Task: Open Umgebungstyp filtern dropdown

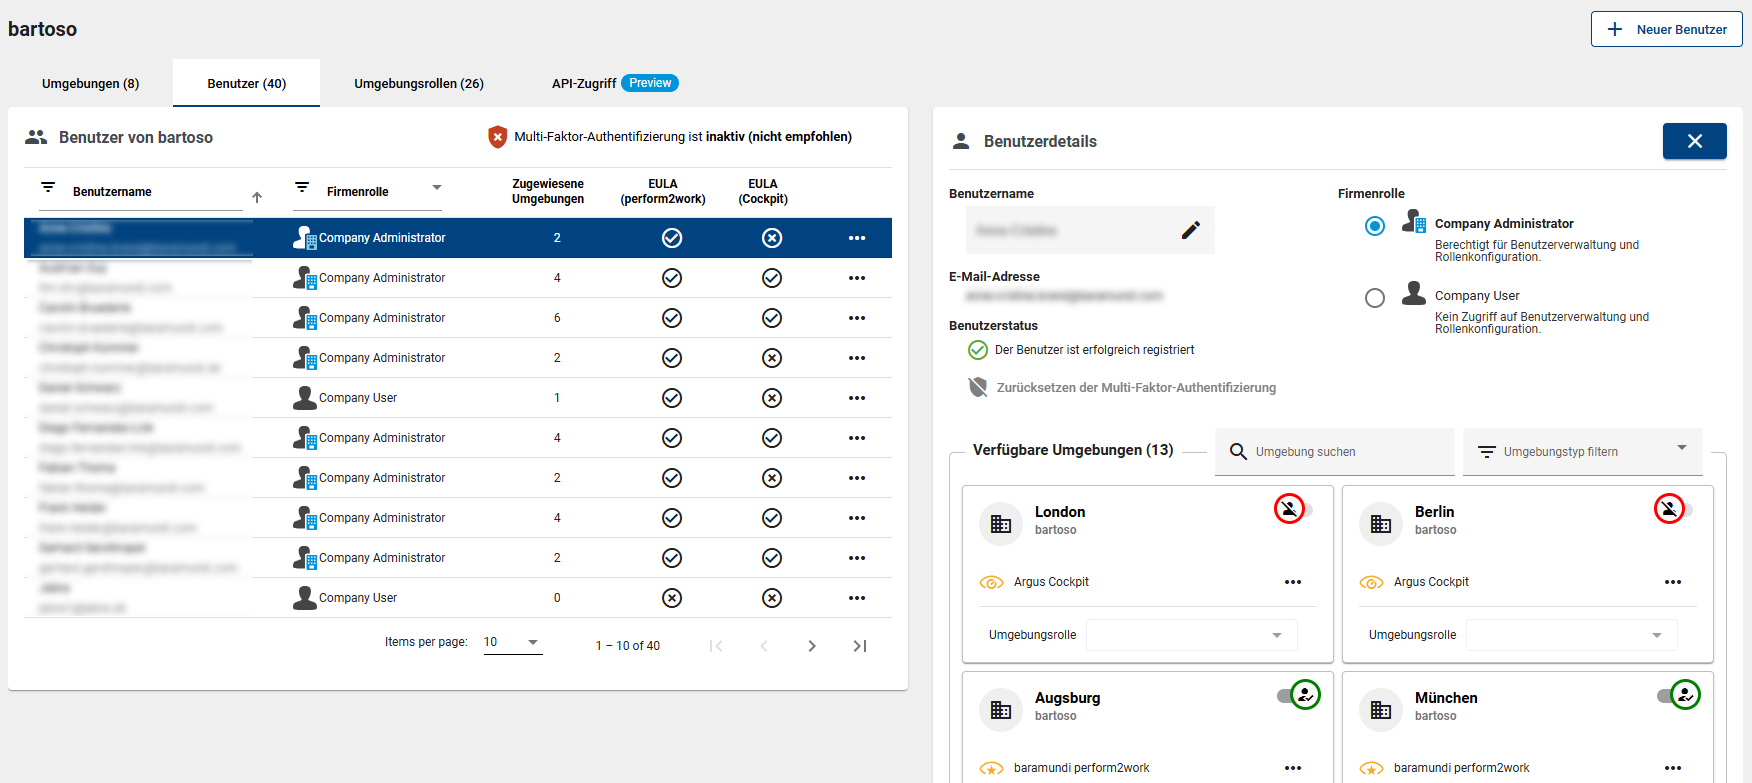Action: pos(1582,452)
